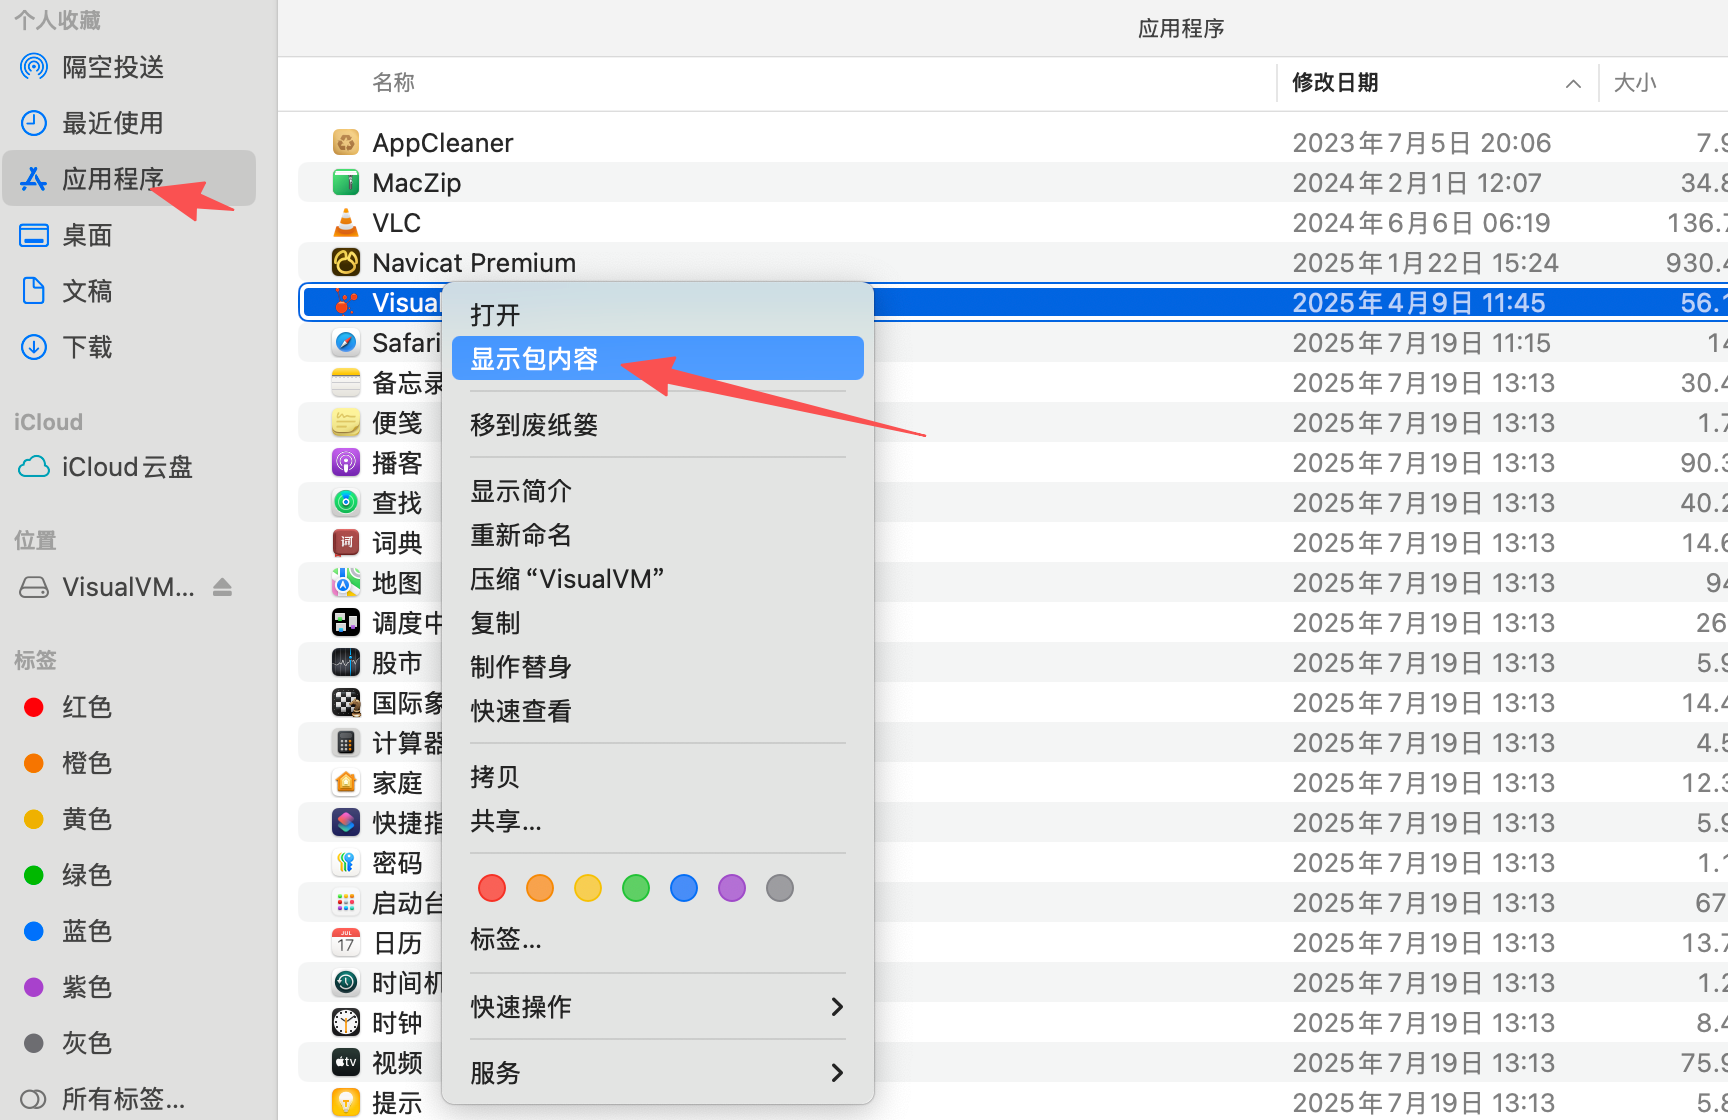Select the VisualVM volume under 位置

point(128,587)
